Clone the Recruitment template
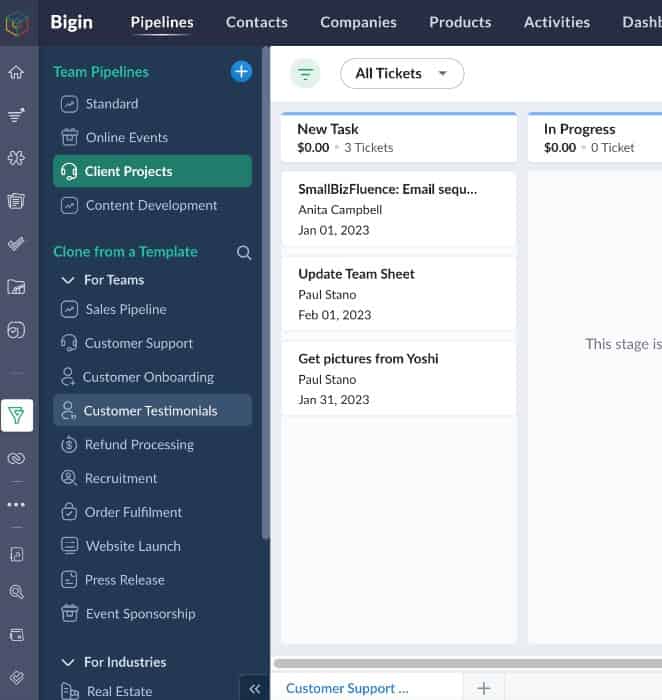Image resolution: width=662 pixels, height=700 pixels. (153, 479)
